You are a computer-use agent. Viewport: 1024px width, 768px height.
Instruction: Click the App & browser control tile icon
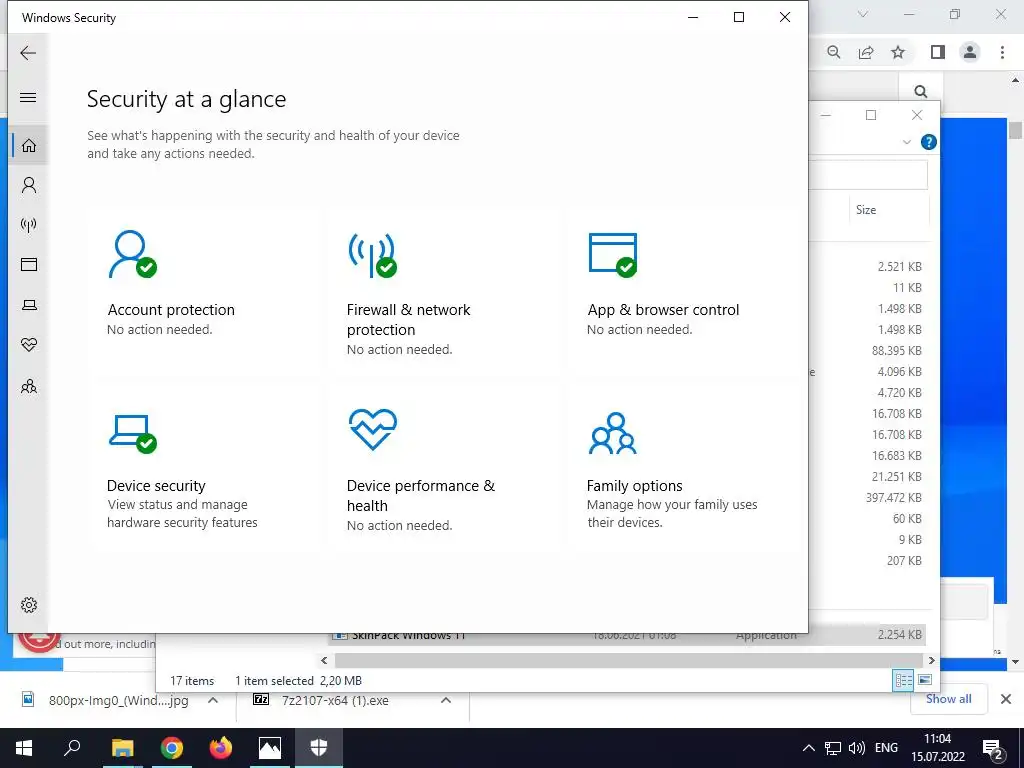[x=613, y=255]
